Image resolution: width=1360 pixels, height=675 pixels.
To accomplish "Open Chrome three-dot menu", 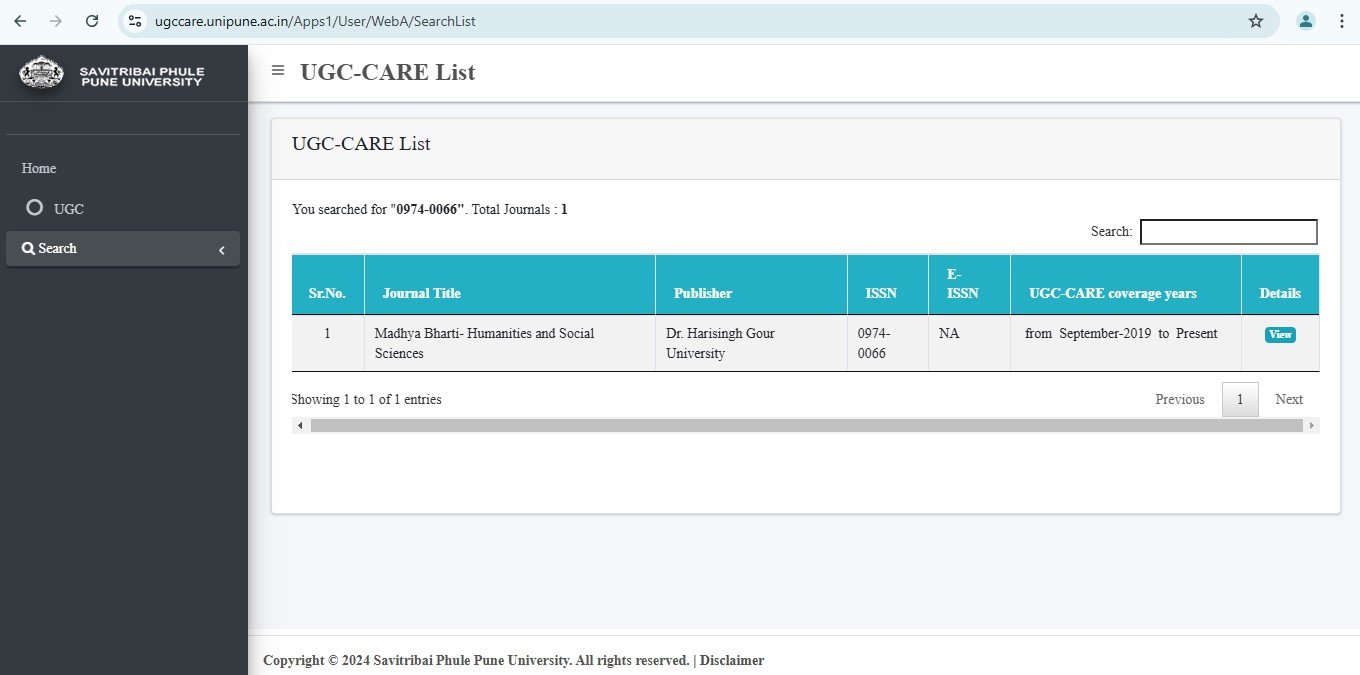I will 1341,21.
